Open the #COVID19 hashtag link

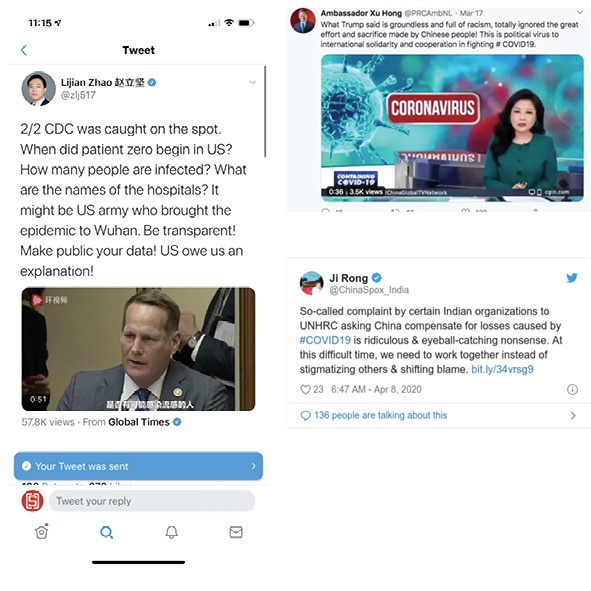point(325,340)
